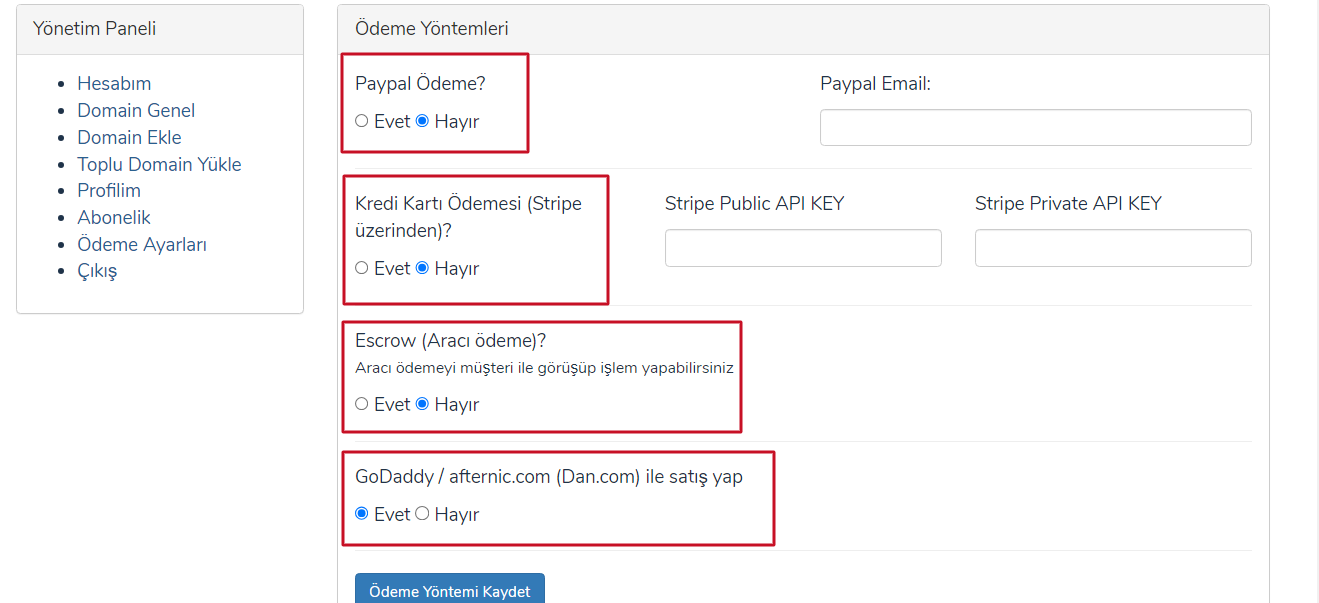Open Toplu Domain Yükle page
Viewport: 1319px width, 603px height.
point(159,165)
